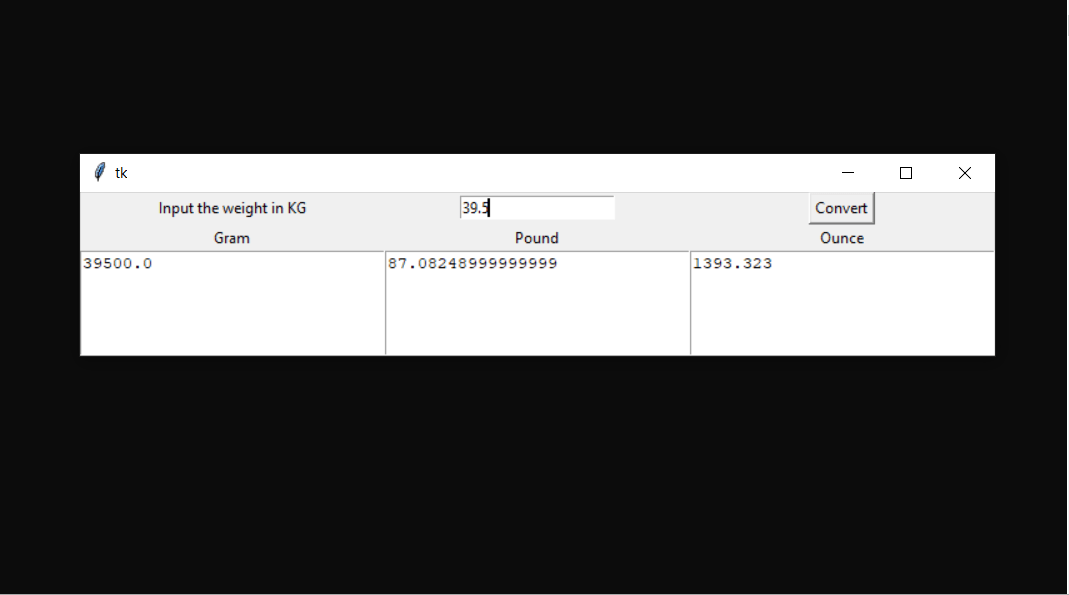Minimize the tk window
1069x595 pixels.
click(x=847, y=173)
